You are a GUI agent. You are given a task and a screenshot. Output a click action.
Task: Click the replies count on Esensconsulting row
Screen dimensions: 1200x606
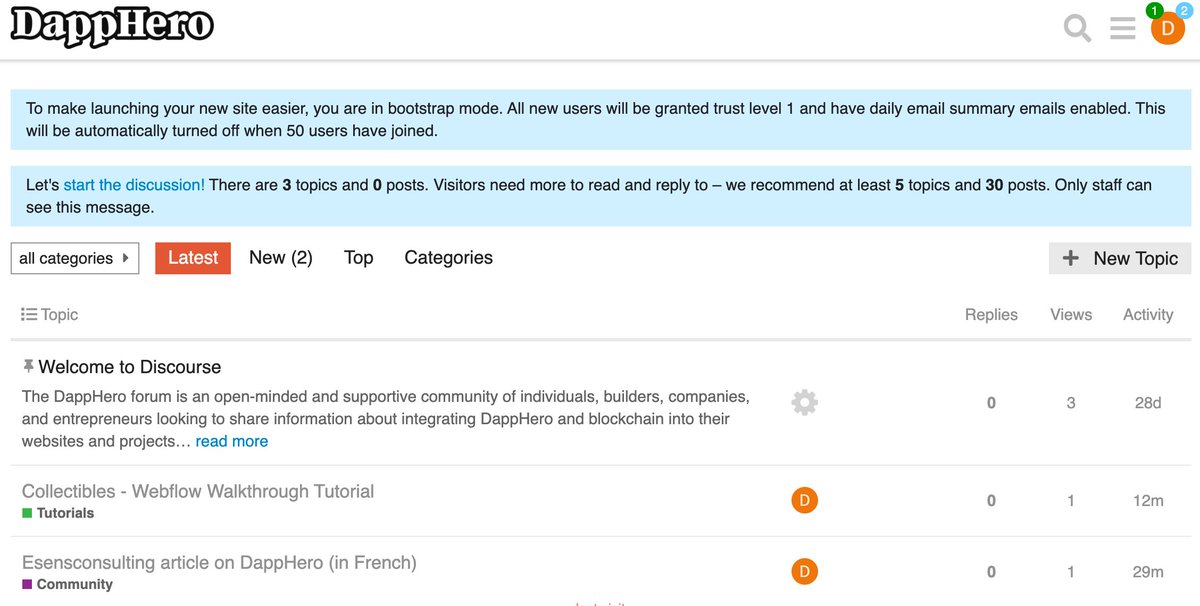[x=991, y=571]
